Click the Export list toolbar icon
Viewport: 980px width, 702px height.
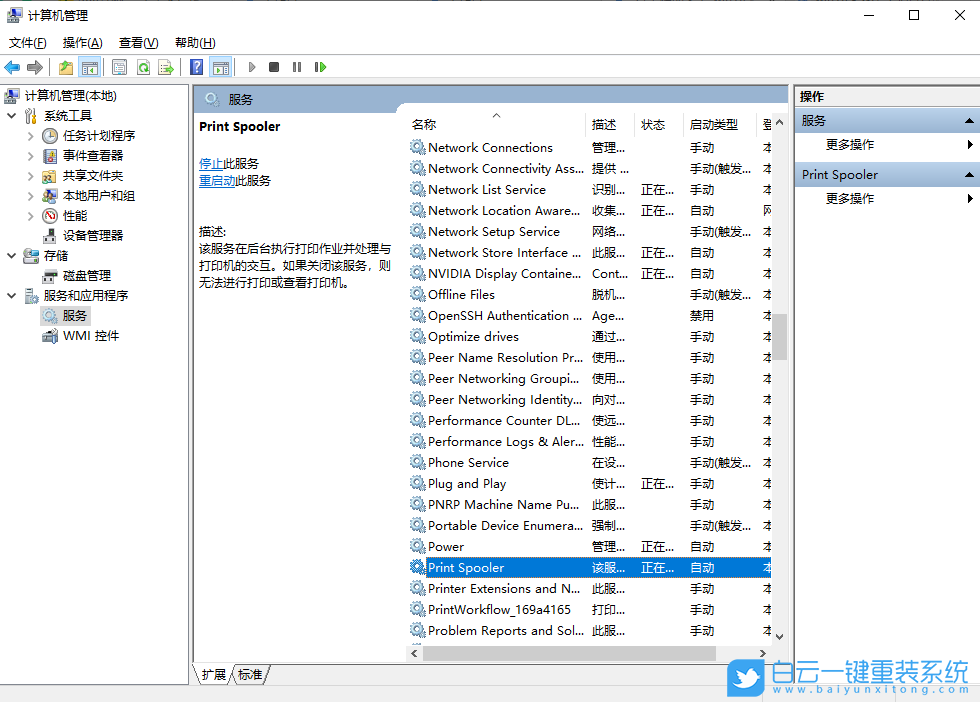pyautogui.click(x=166, y=67)
